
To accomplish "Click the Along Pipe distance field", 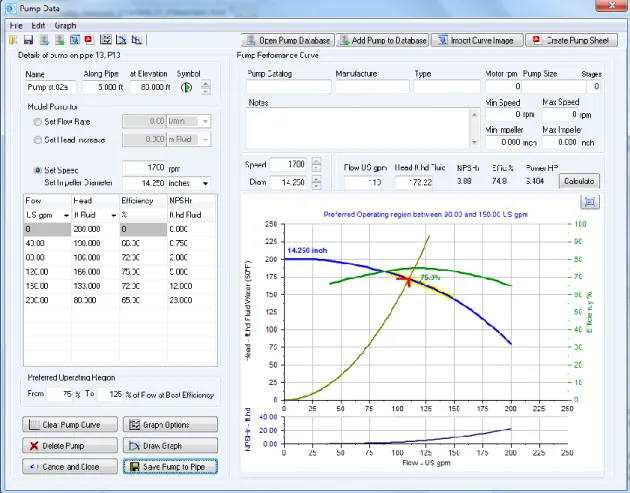I will (x=104, y=87).
